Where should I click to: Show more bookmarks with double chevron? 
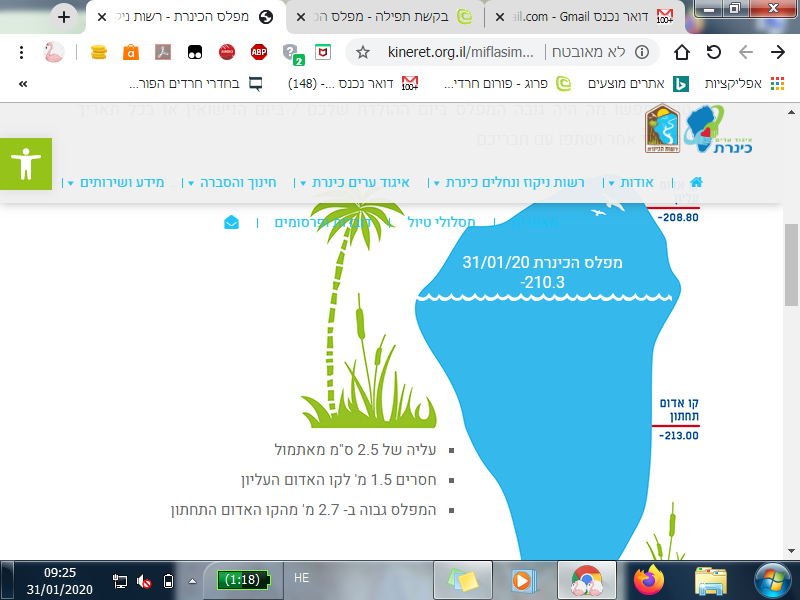pyautogui.click(x=23, y=84)
